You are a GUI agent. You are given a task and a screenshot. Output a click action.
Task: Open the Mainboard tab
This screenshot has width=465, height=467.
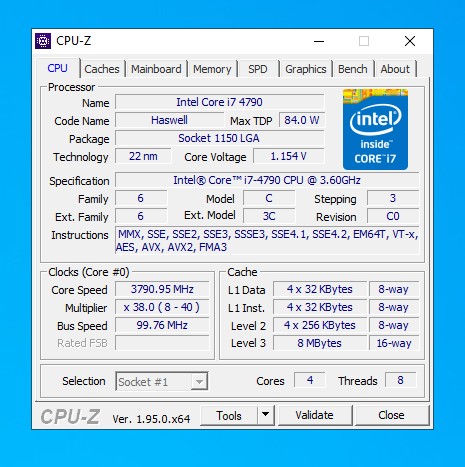[156, 69]
